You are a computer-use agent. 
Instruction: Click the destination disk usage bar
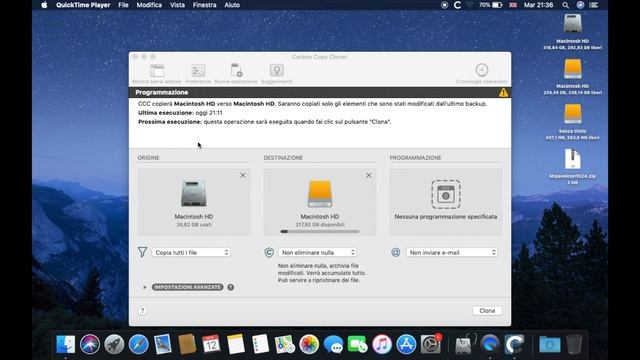(320, 231)
